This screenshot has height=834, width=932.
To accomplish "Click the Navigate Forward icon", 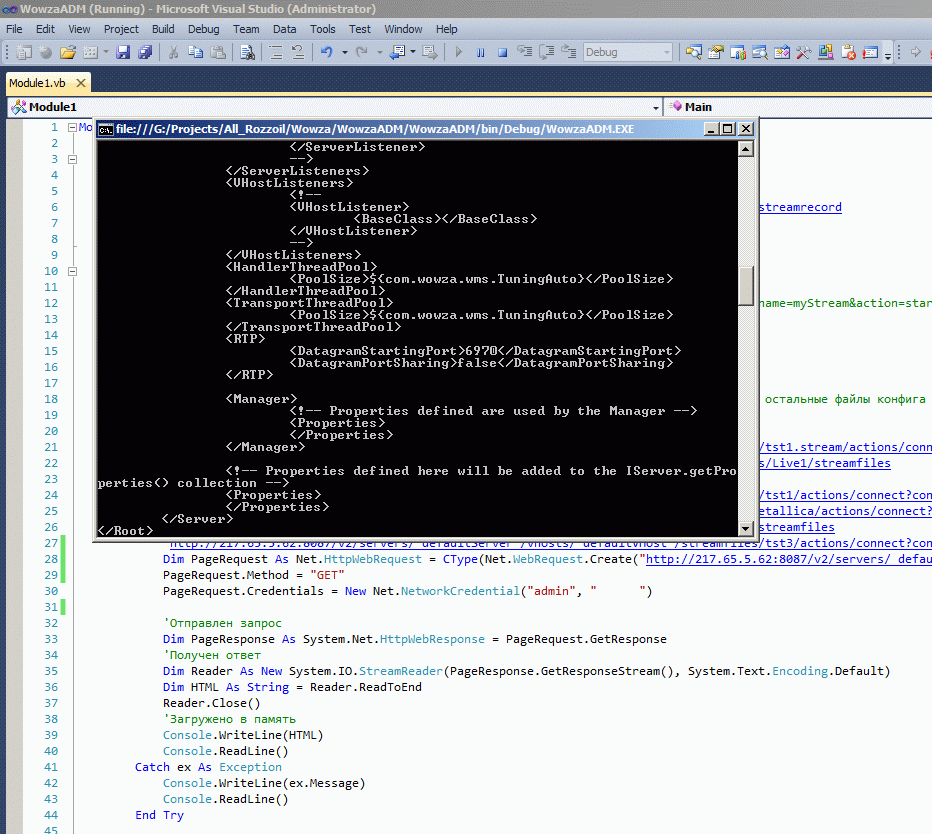I will point(430,52).
